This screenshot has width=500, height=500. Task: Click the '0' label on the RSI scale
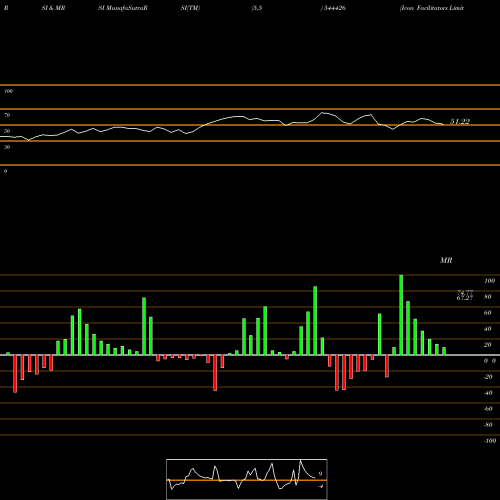pyautogui.click(x=5, y=171)
